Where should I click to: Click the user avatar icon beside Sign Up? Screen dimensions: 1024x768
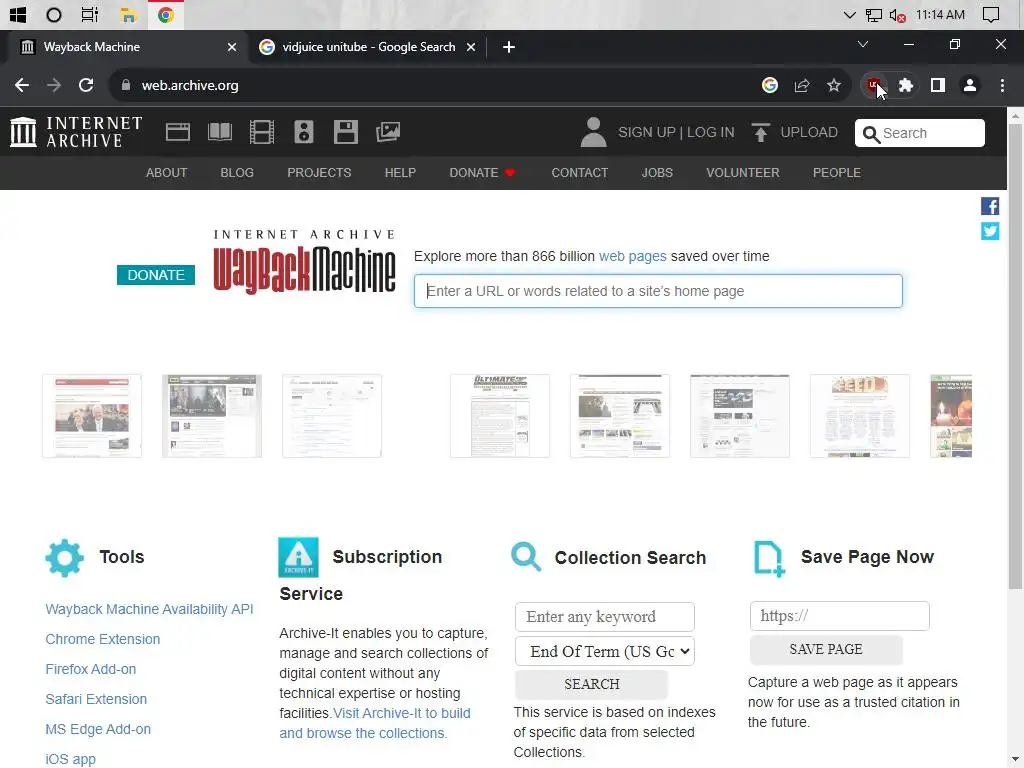coord(593,132)
